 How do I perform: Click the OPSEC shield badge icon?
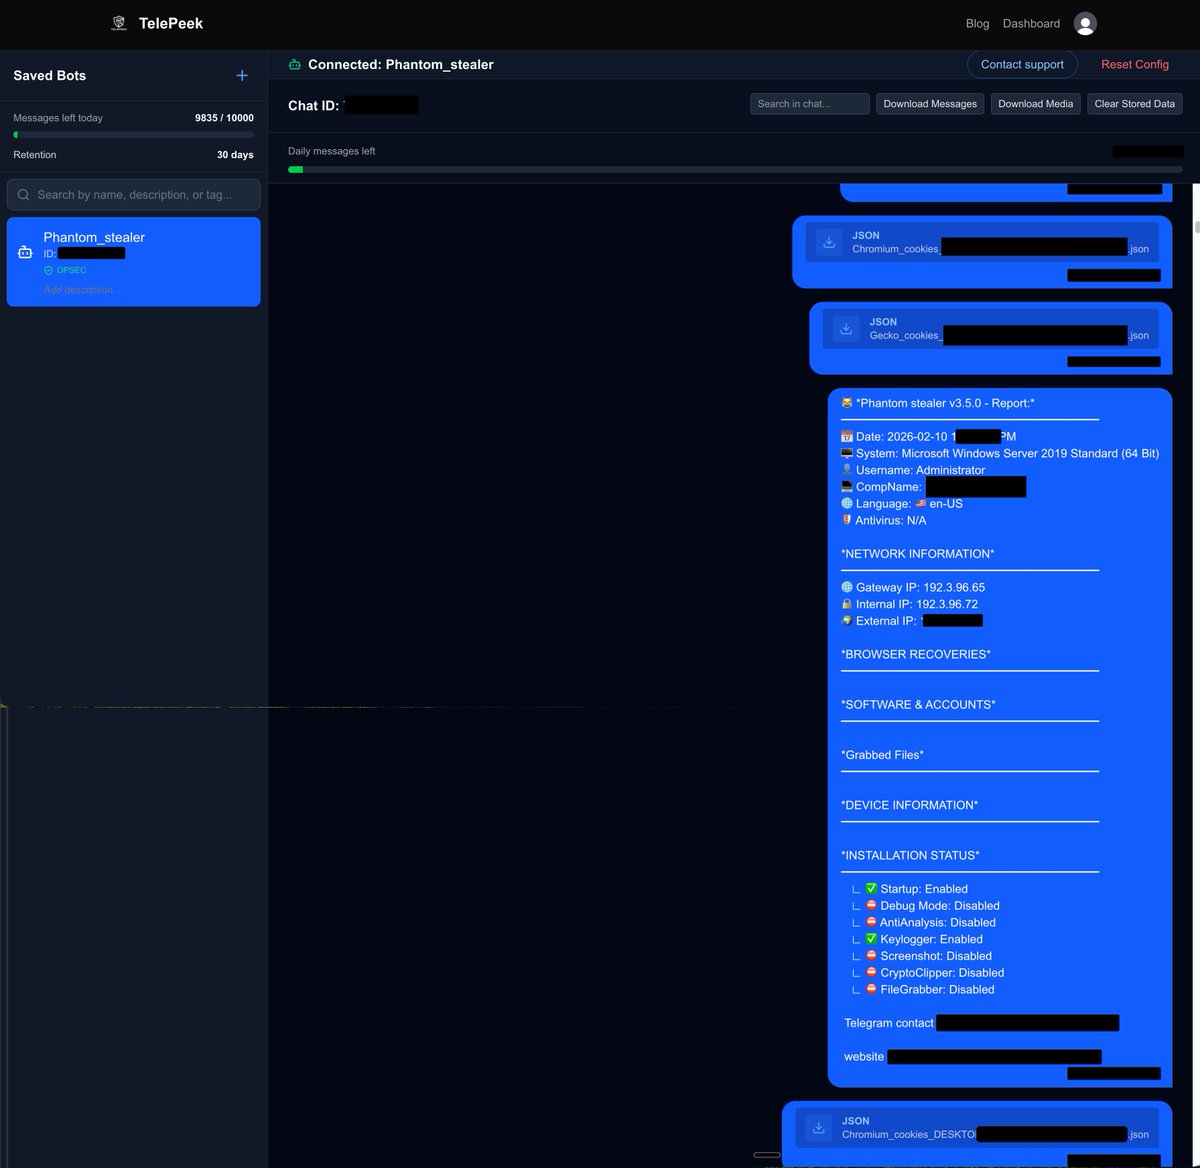coord(48,270)
